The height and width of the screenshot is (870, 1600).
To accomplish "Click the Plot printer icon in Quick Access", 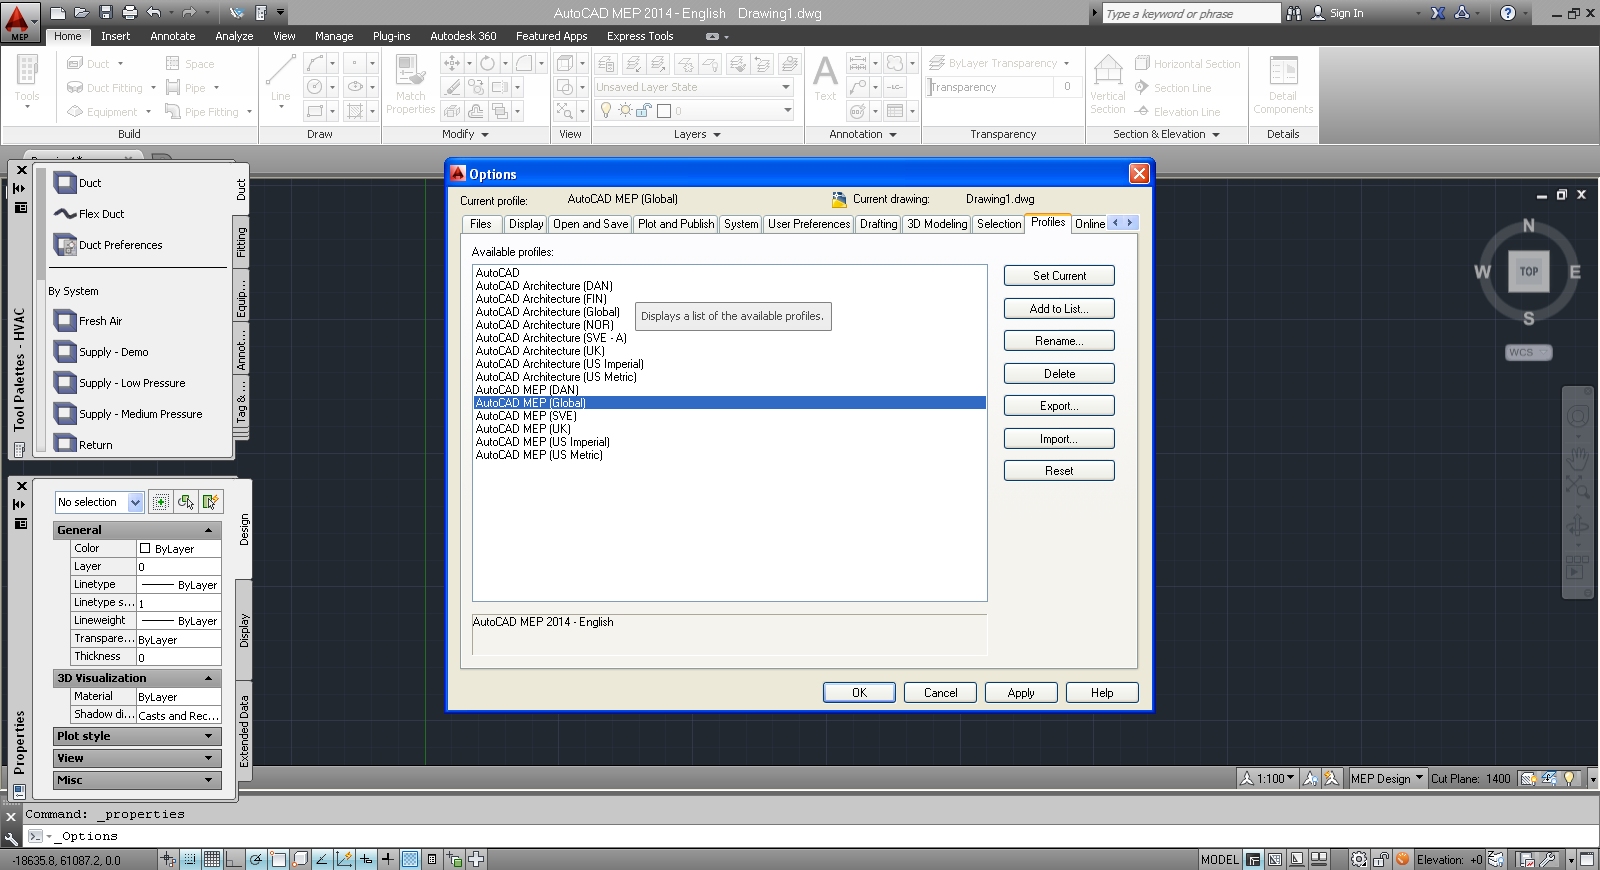I will [x=130, y=13].
